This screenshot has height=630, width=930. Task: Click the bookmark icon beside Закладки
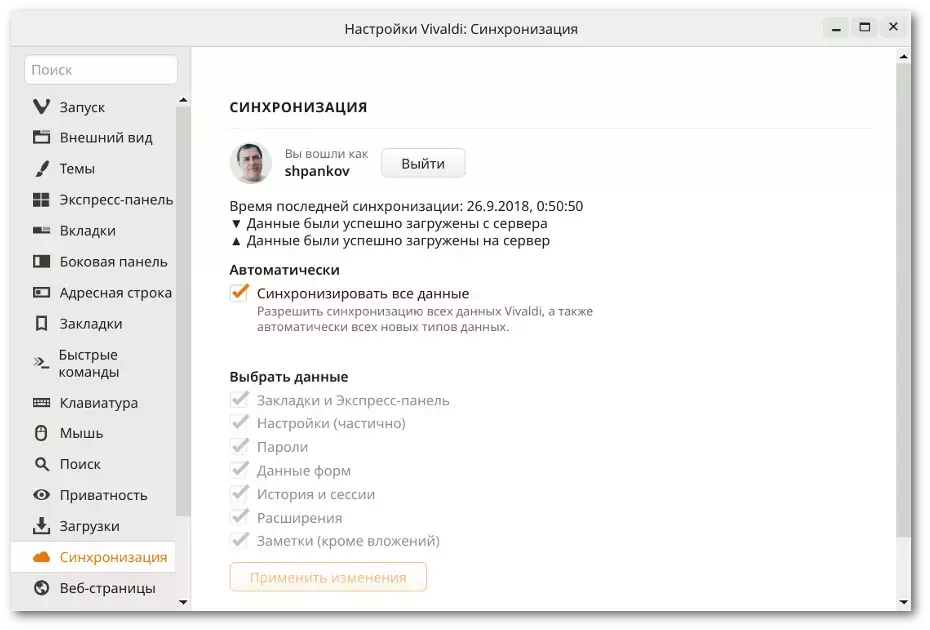[41, 324]
